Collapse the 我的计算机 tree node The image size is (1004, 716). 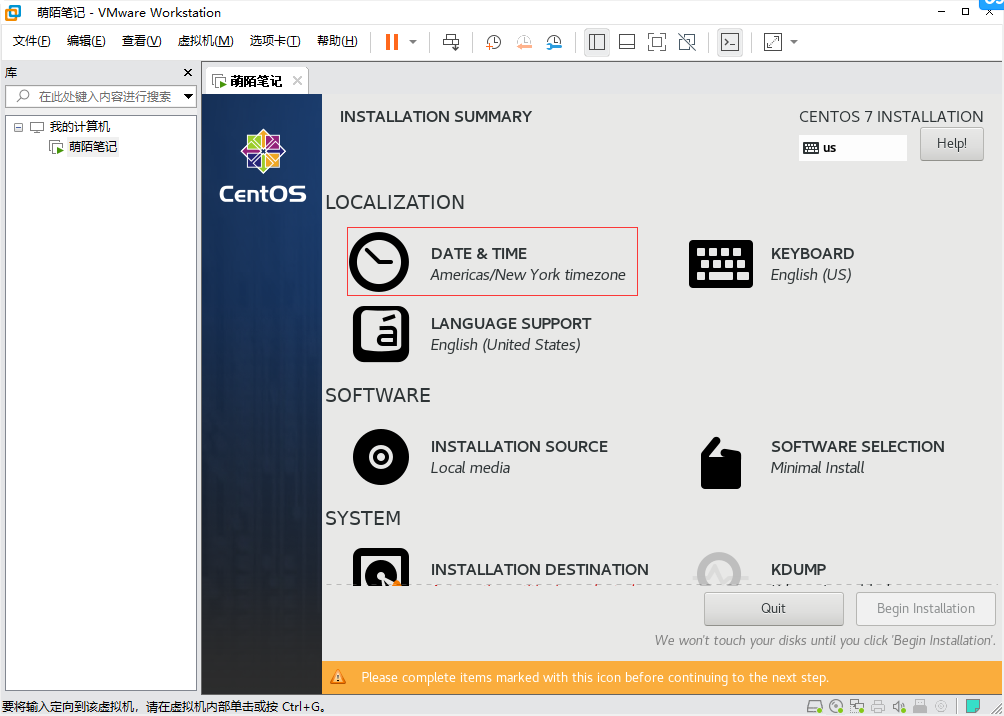[18, 127]
